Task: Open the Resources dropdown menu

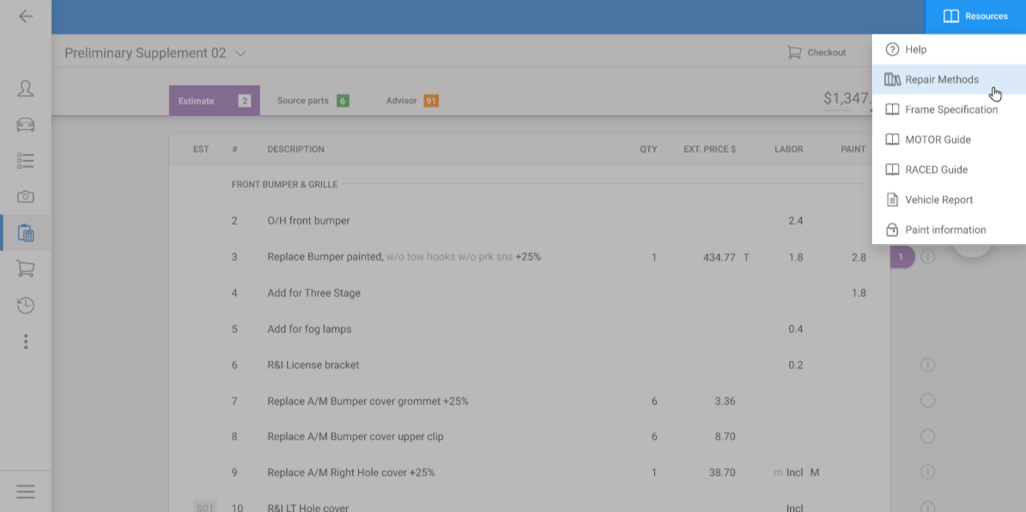Action: point(975,17)
